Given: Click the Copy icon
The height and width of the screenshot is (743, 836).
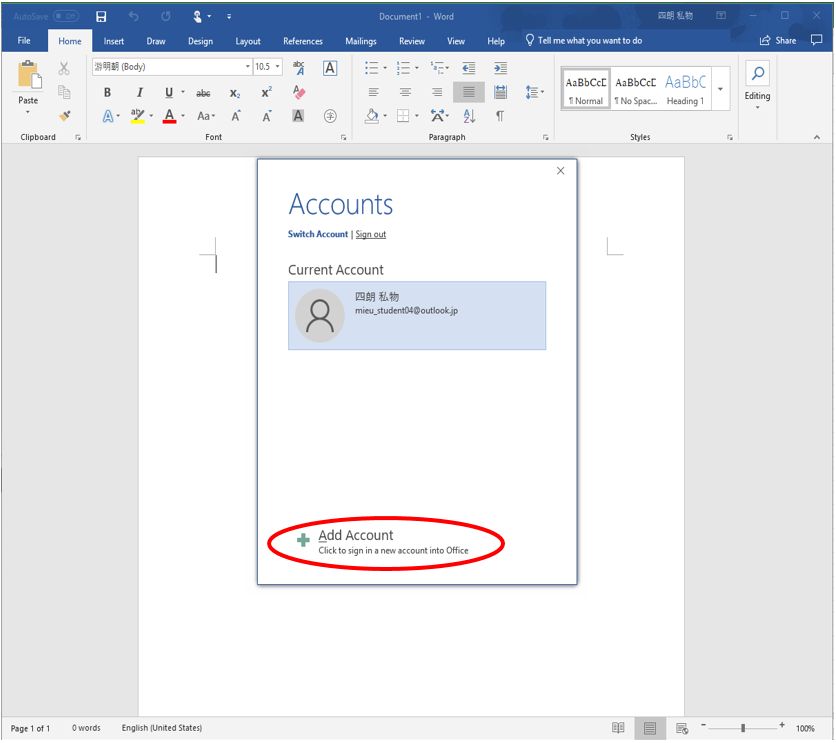Looking at the screenshot, I should pos(64,92).
